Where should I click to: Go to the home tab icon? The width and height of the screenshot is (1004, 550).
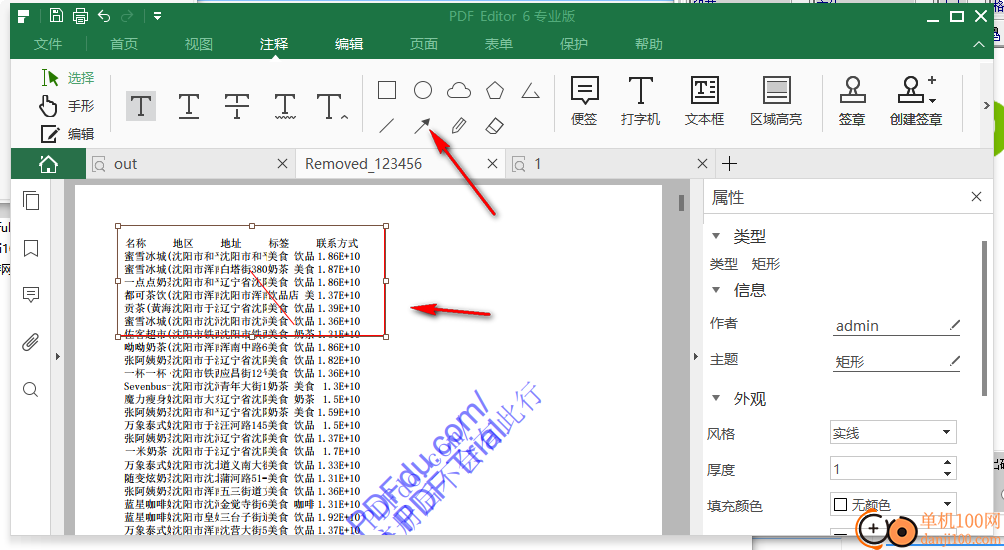48,164
